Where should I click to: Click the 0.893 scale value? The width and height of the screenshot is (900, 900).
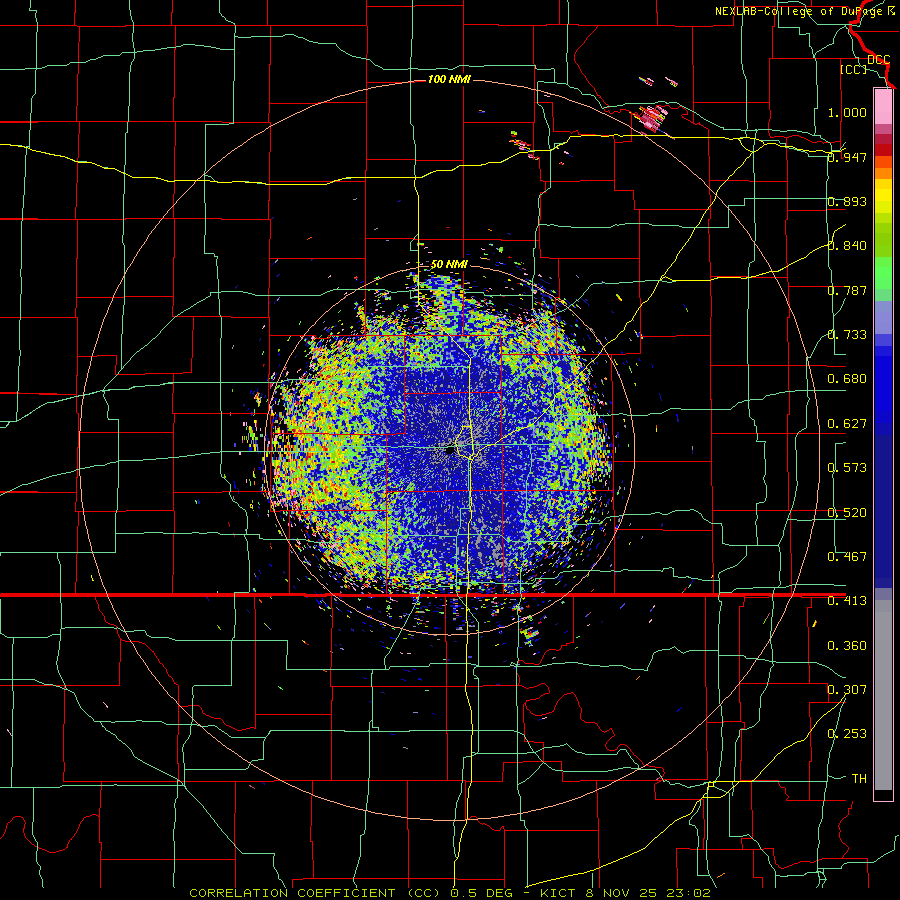coord(847,201)
